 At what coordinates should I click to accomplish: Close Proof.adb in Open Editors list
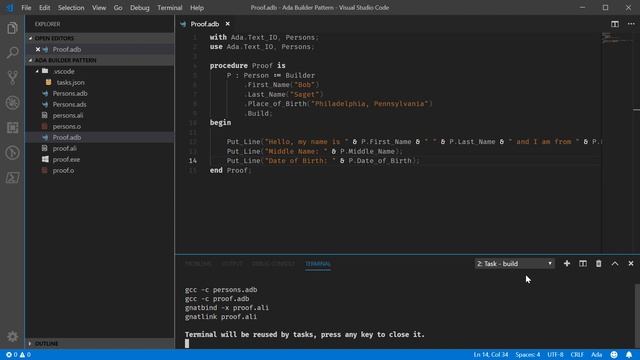tap(38, 49)
